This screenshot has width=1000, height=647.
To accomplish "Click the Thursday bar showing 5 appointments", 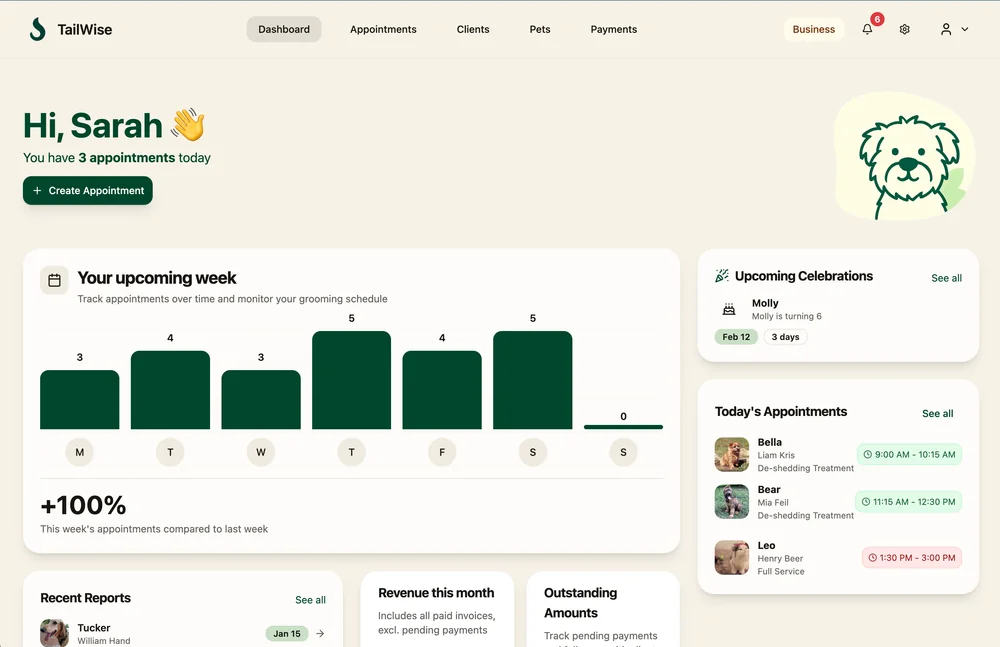I will click(351, 380).
